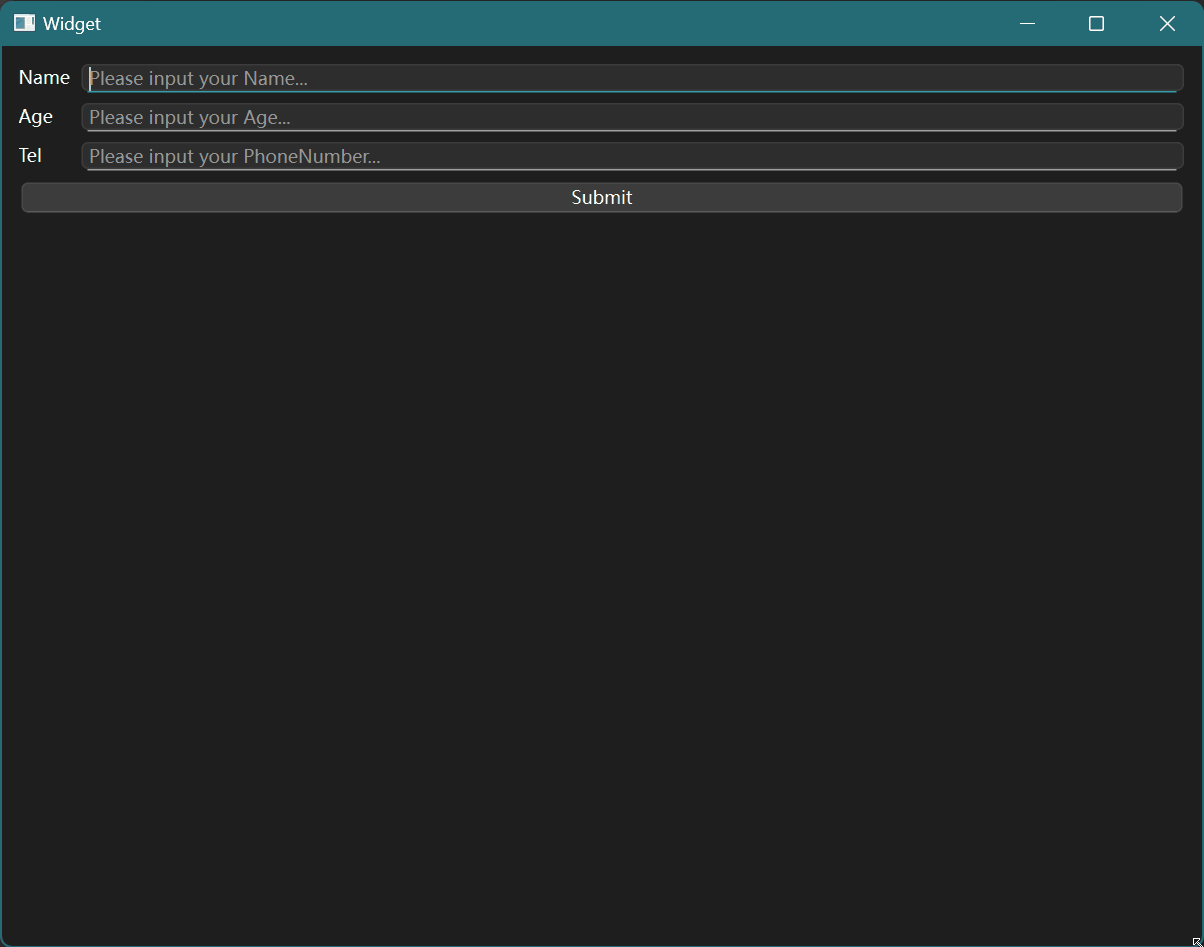The width and height of the screenshot is (1204, 947).
Task: Place cursor at right end of Name field
Action: [1170, 78]
